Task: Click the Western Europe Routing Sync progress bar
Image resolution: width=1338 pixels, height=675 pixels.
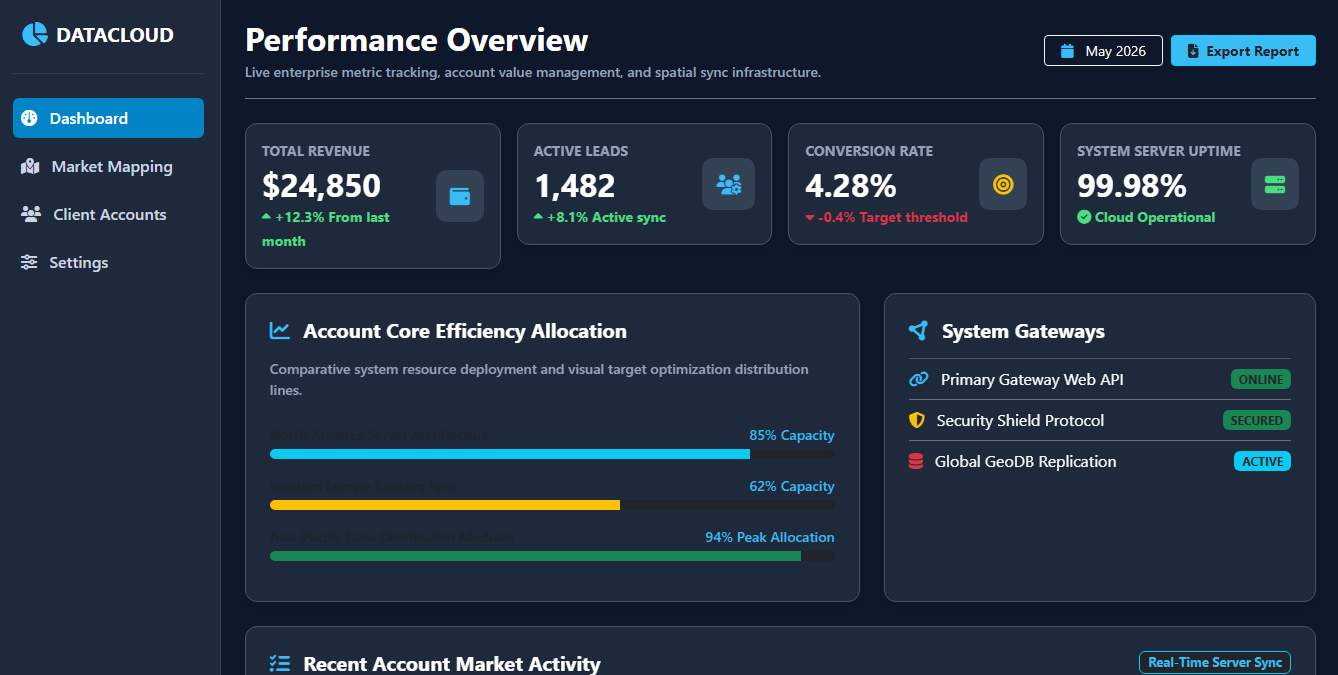Action: point(552,505)
